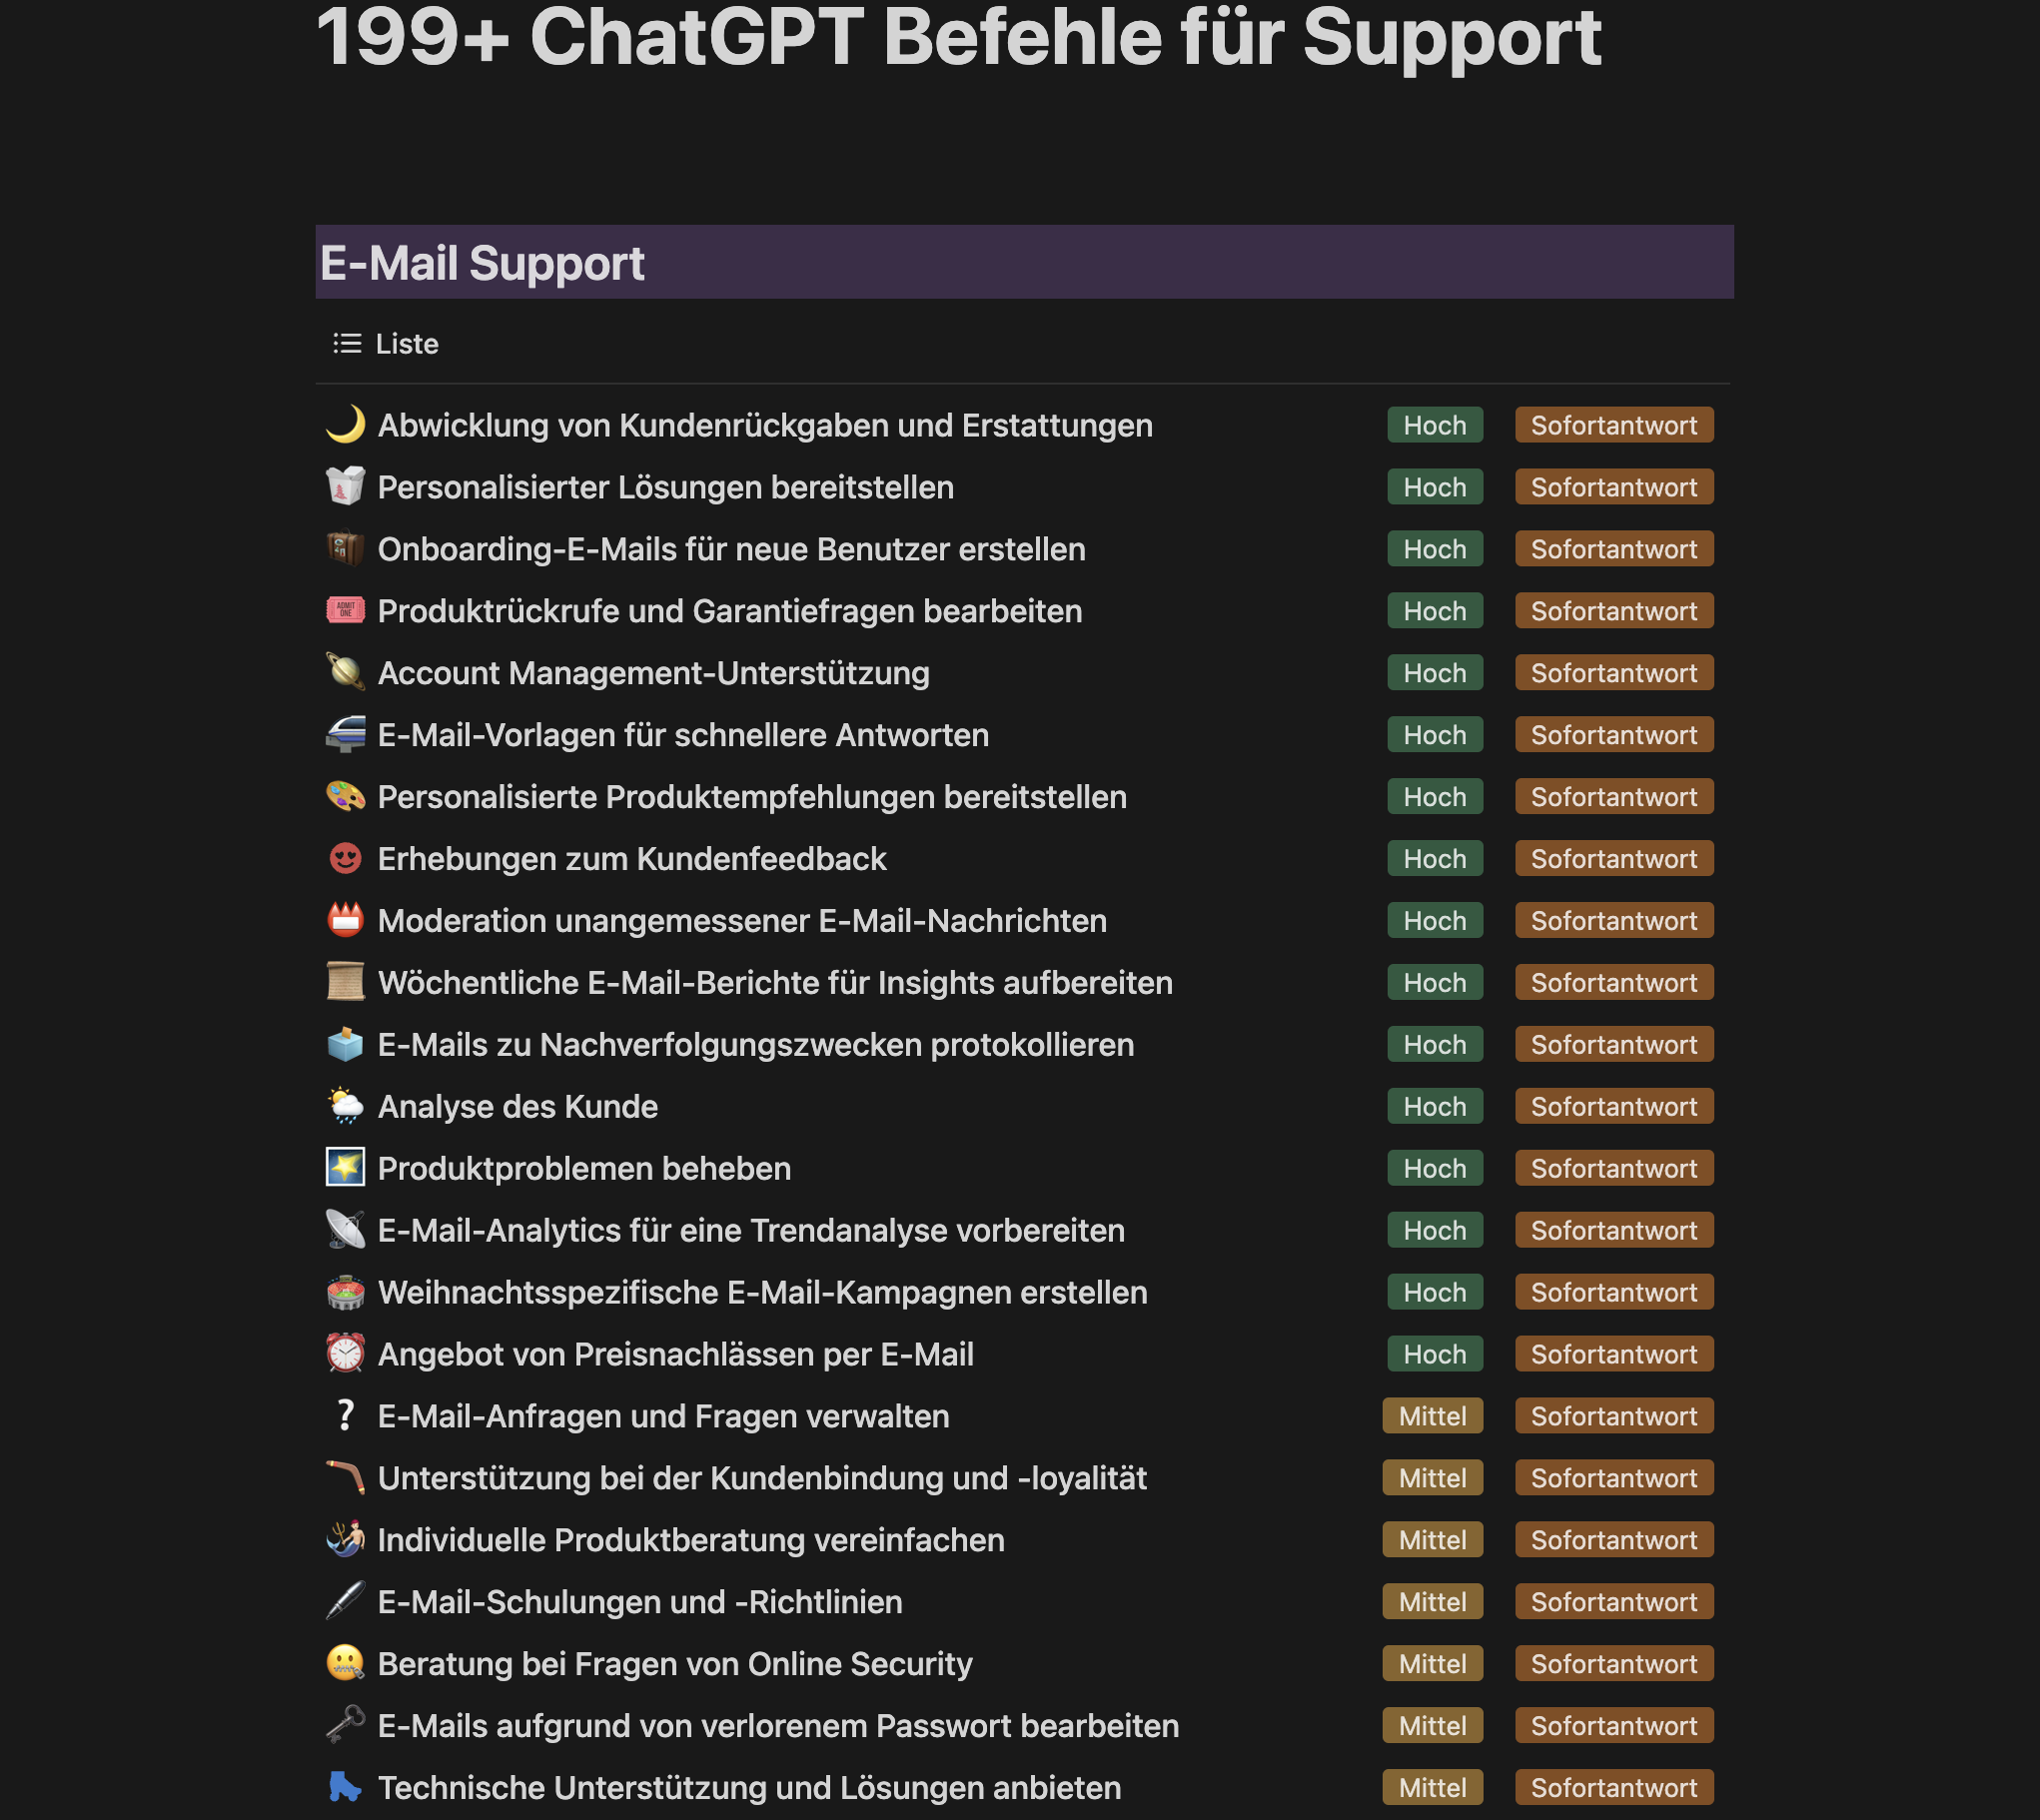The height and width of the screenshot is (1820, 2040).
Task: Click Sofortantwort tag on Analyse des Kunde row
Action: click(x=1613, y=1106)
